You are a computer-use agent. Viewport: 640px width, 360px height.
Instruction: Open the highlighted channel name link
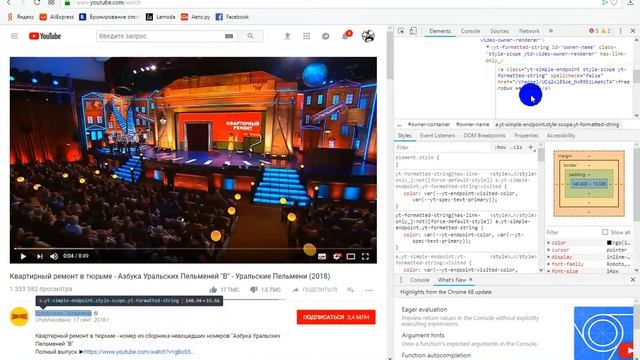tap(63, 313)
